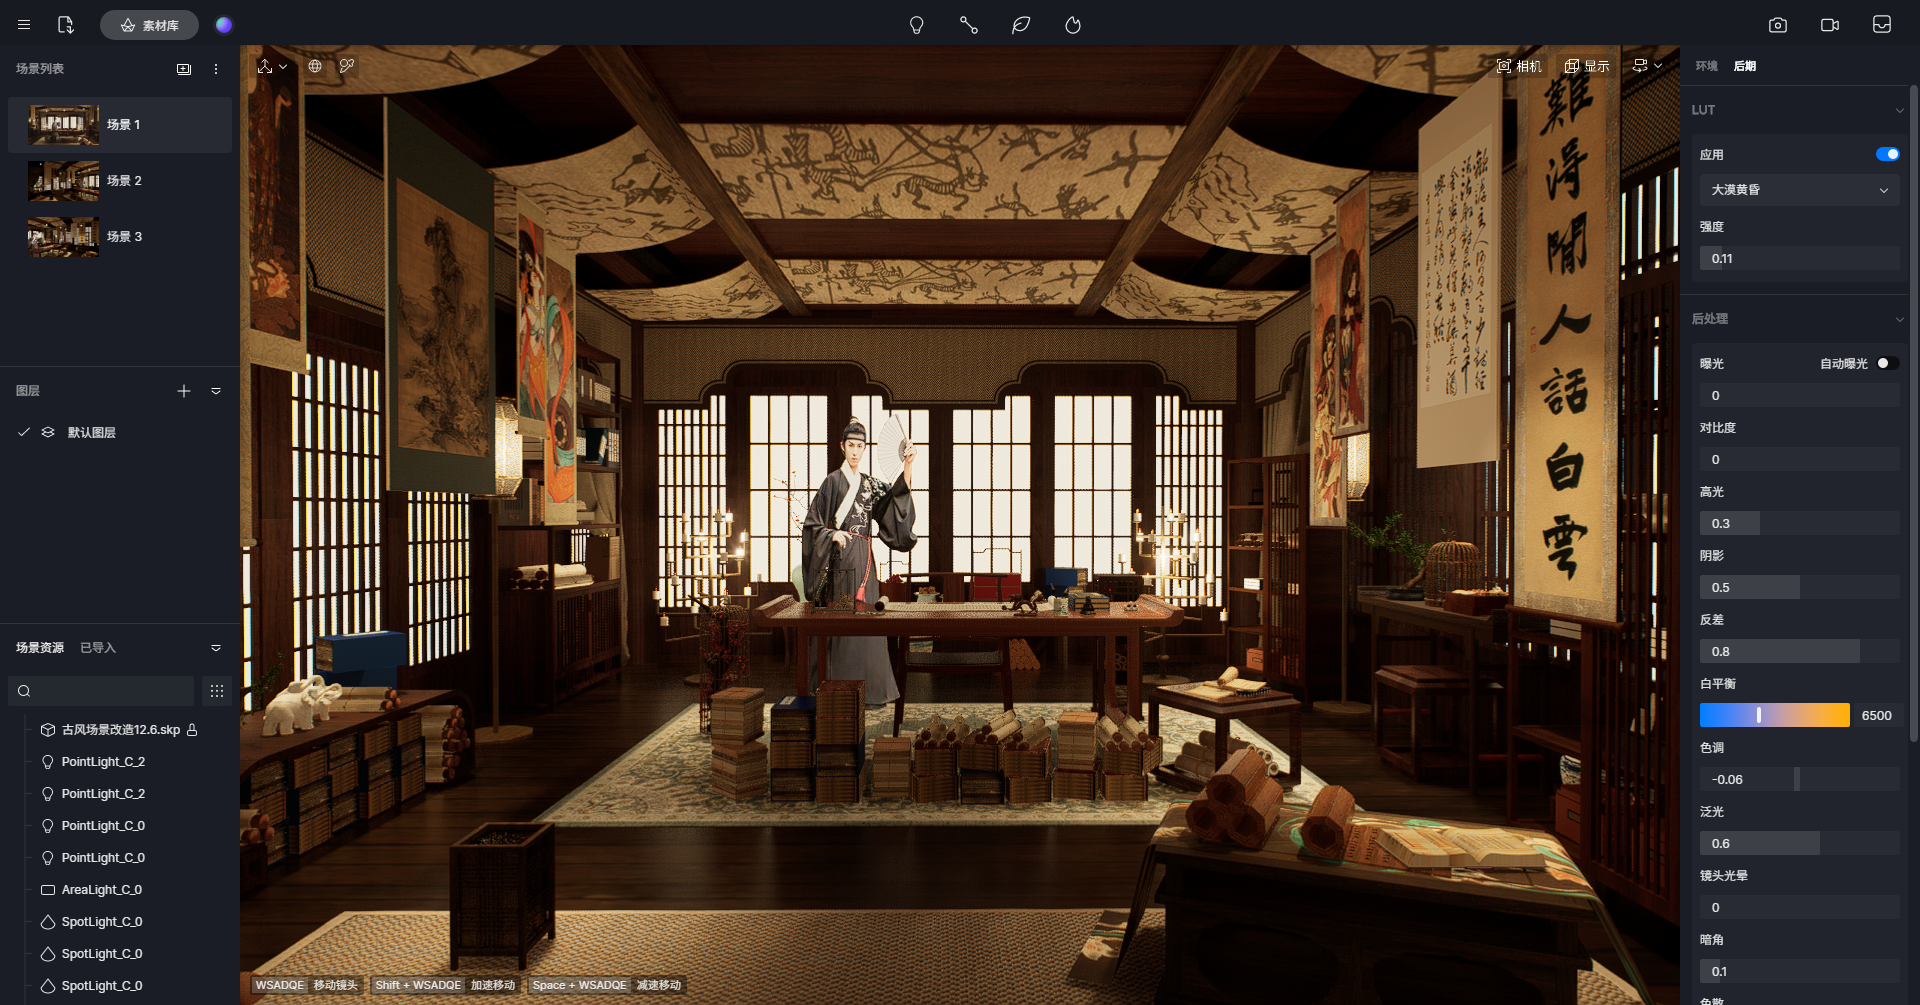This screenshot has width=1920, height=1005.
Task: Click the 相机 camera button in viewport
Action: tap(1519, 66)
